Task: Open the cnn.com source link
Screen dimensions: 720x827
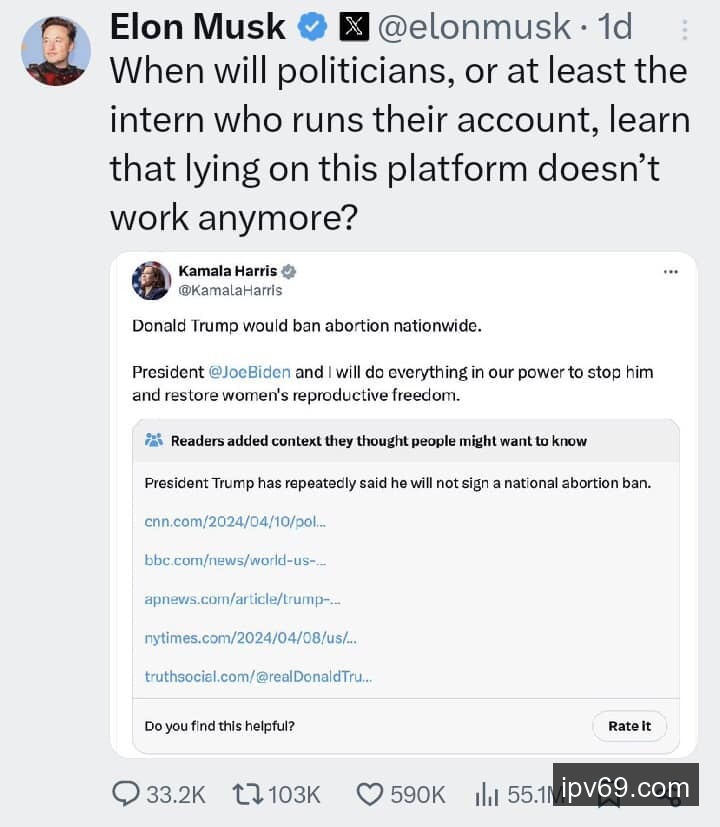Action: [x=235, y=521]
